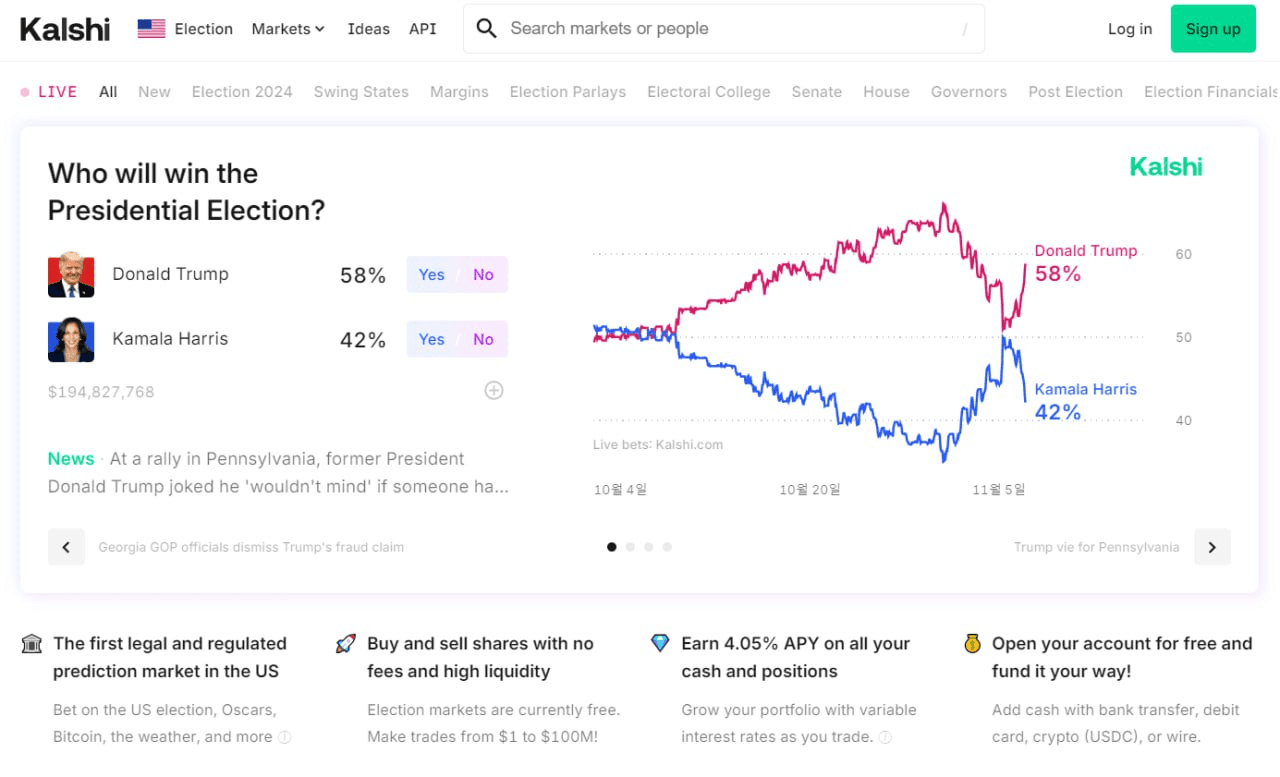Click the bank building icon for regulated market
This screenshot has height=777, width=1280.
pos(32,644)
